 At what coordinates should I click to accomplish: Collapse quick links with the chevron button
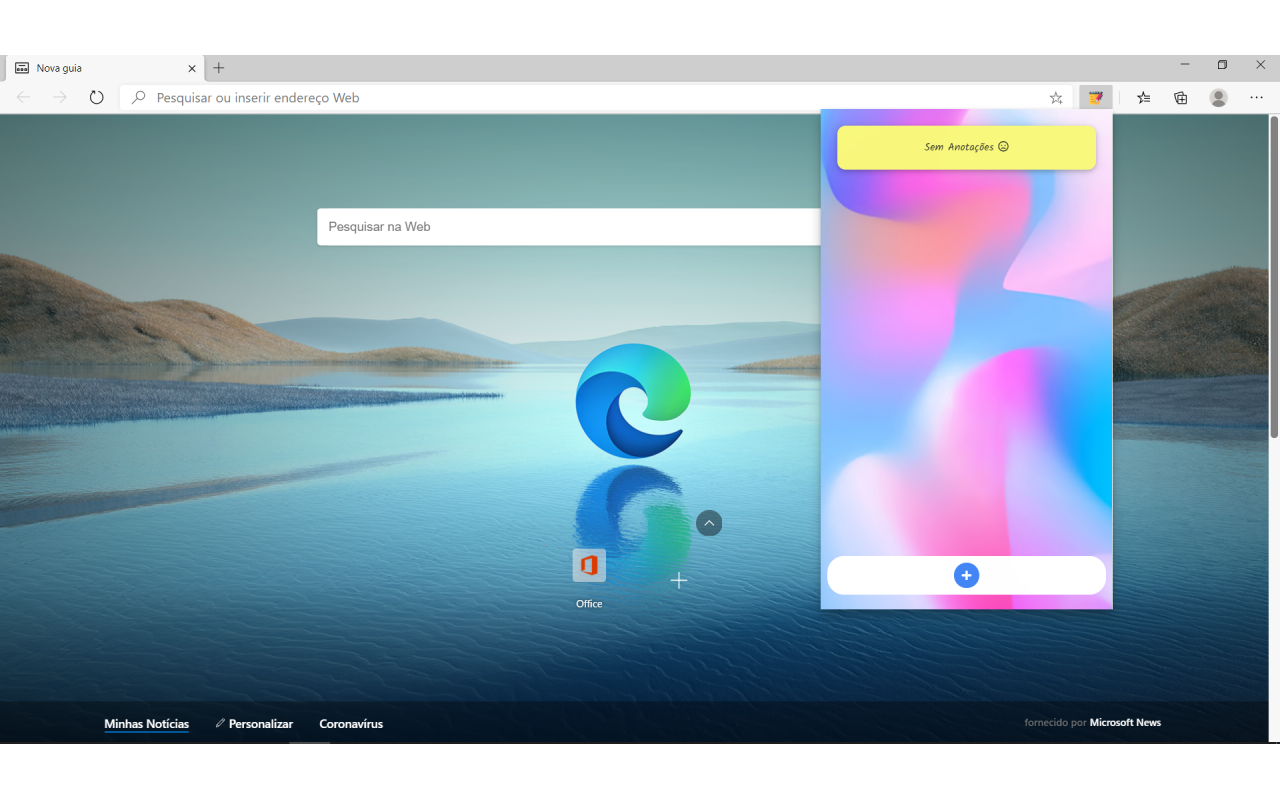709,523
